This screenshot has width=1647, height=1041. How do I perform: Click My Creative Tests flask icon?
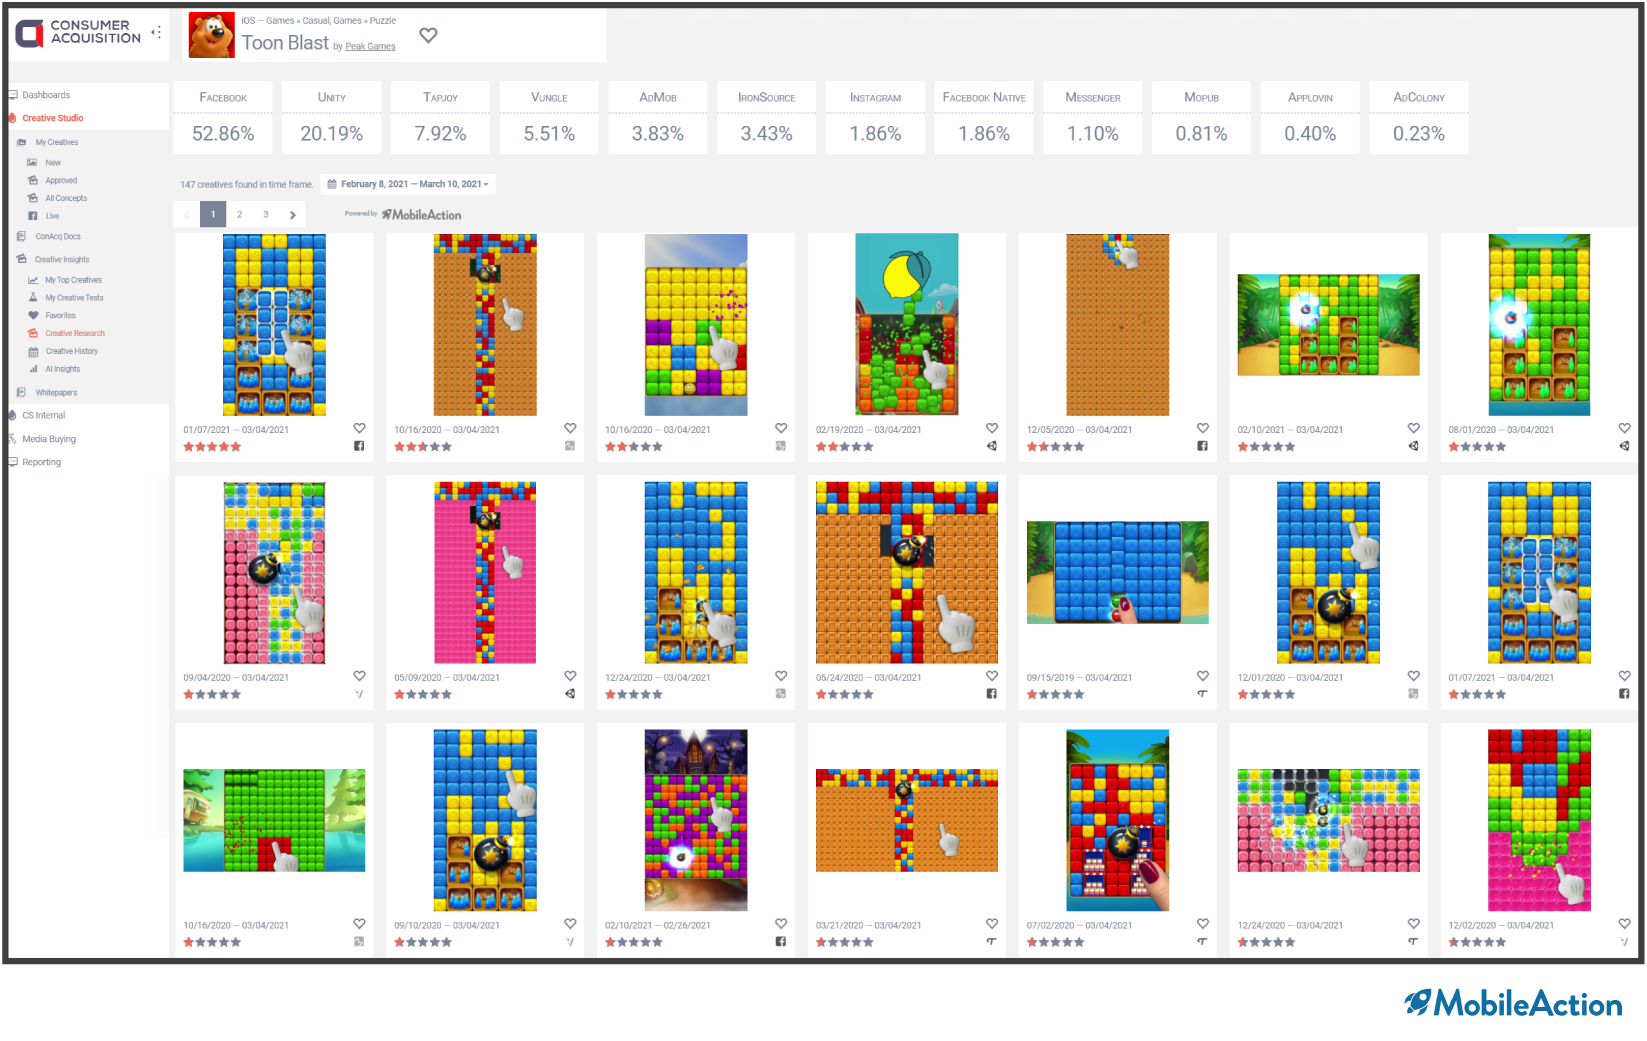click(x=32, y=297)
